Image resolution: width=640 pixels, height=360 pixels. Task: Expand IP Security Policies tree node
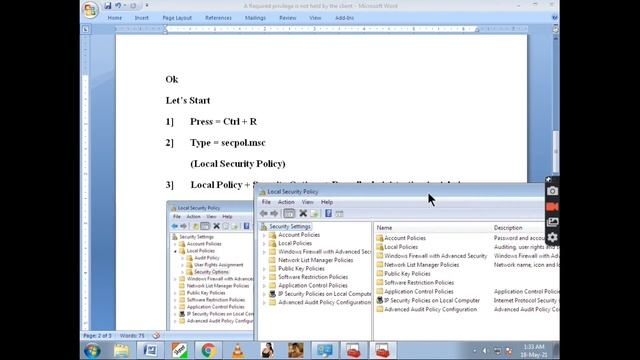(264, 294)
